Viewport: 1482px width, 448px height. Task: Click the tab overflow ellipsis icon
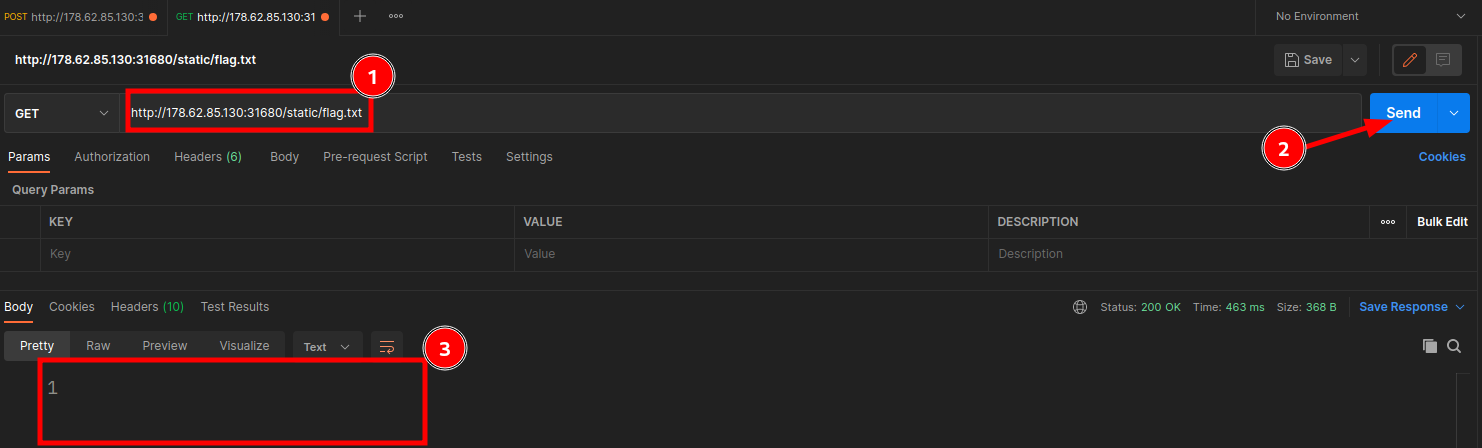tap(396, 16)
